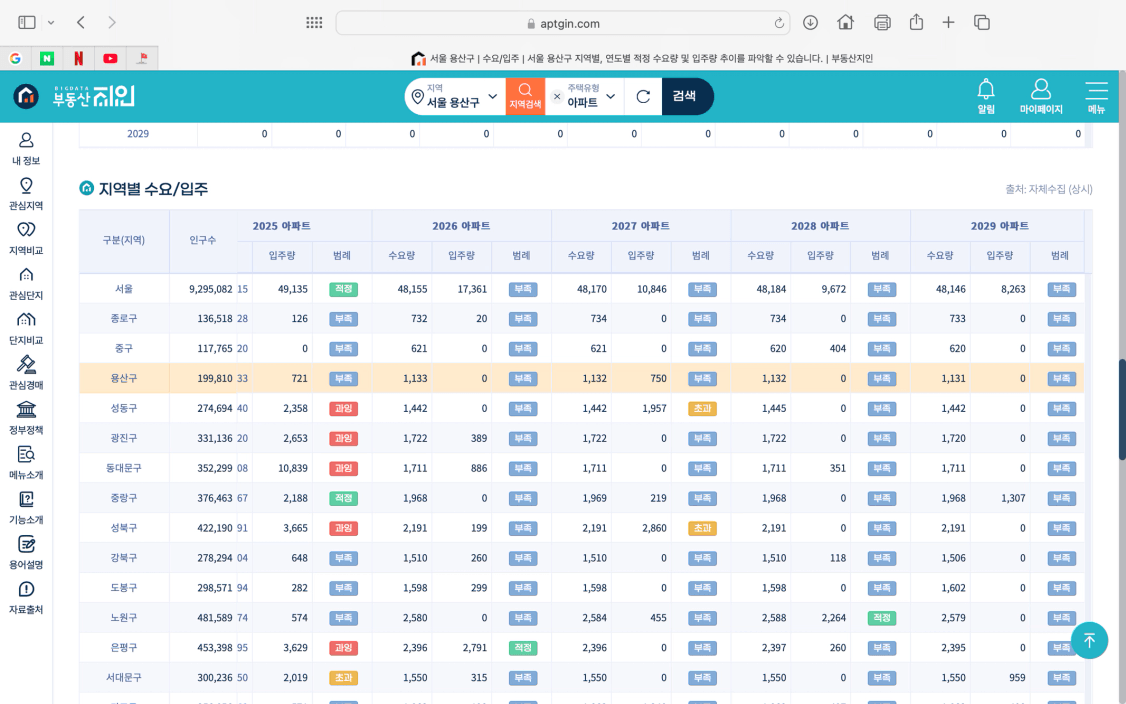The width and height of the screenshot is (1126, 704).
Task: Open the 단지비교 sidebar item
Action: tap(26, 328)
